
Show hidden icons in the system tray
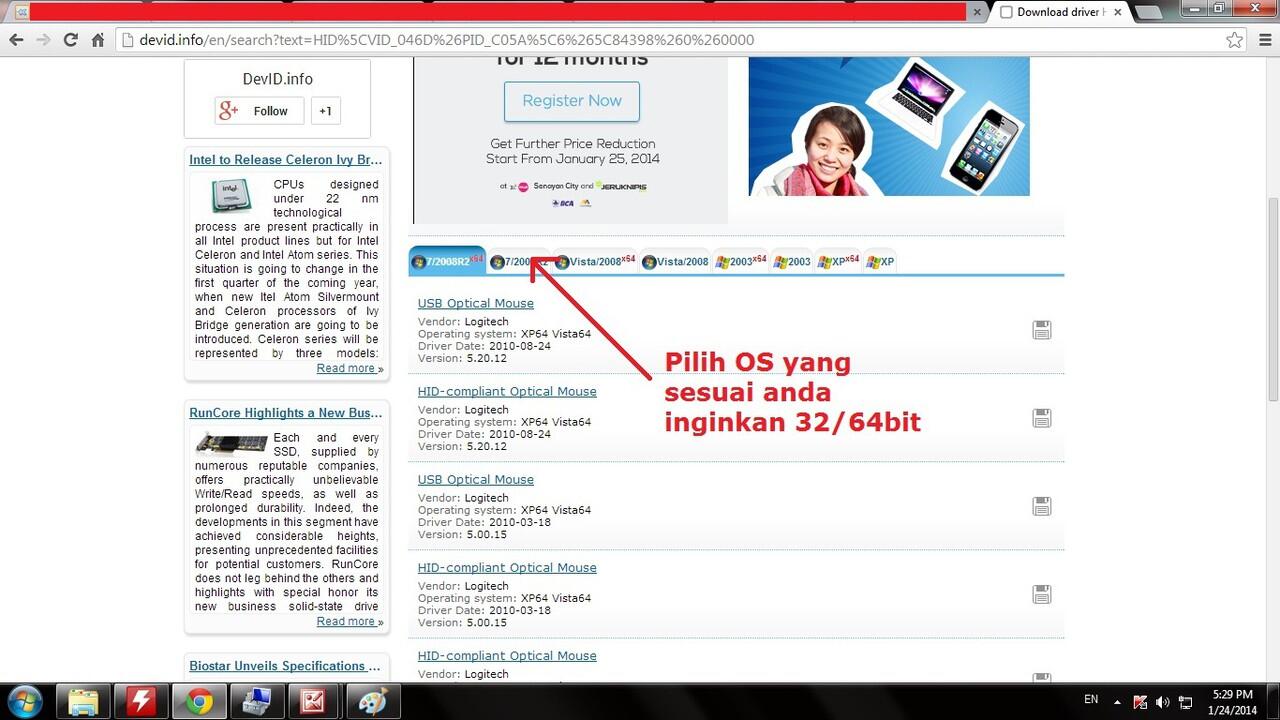tap(1119, 700)
